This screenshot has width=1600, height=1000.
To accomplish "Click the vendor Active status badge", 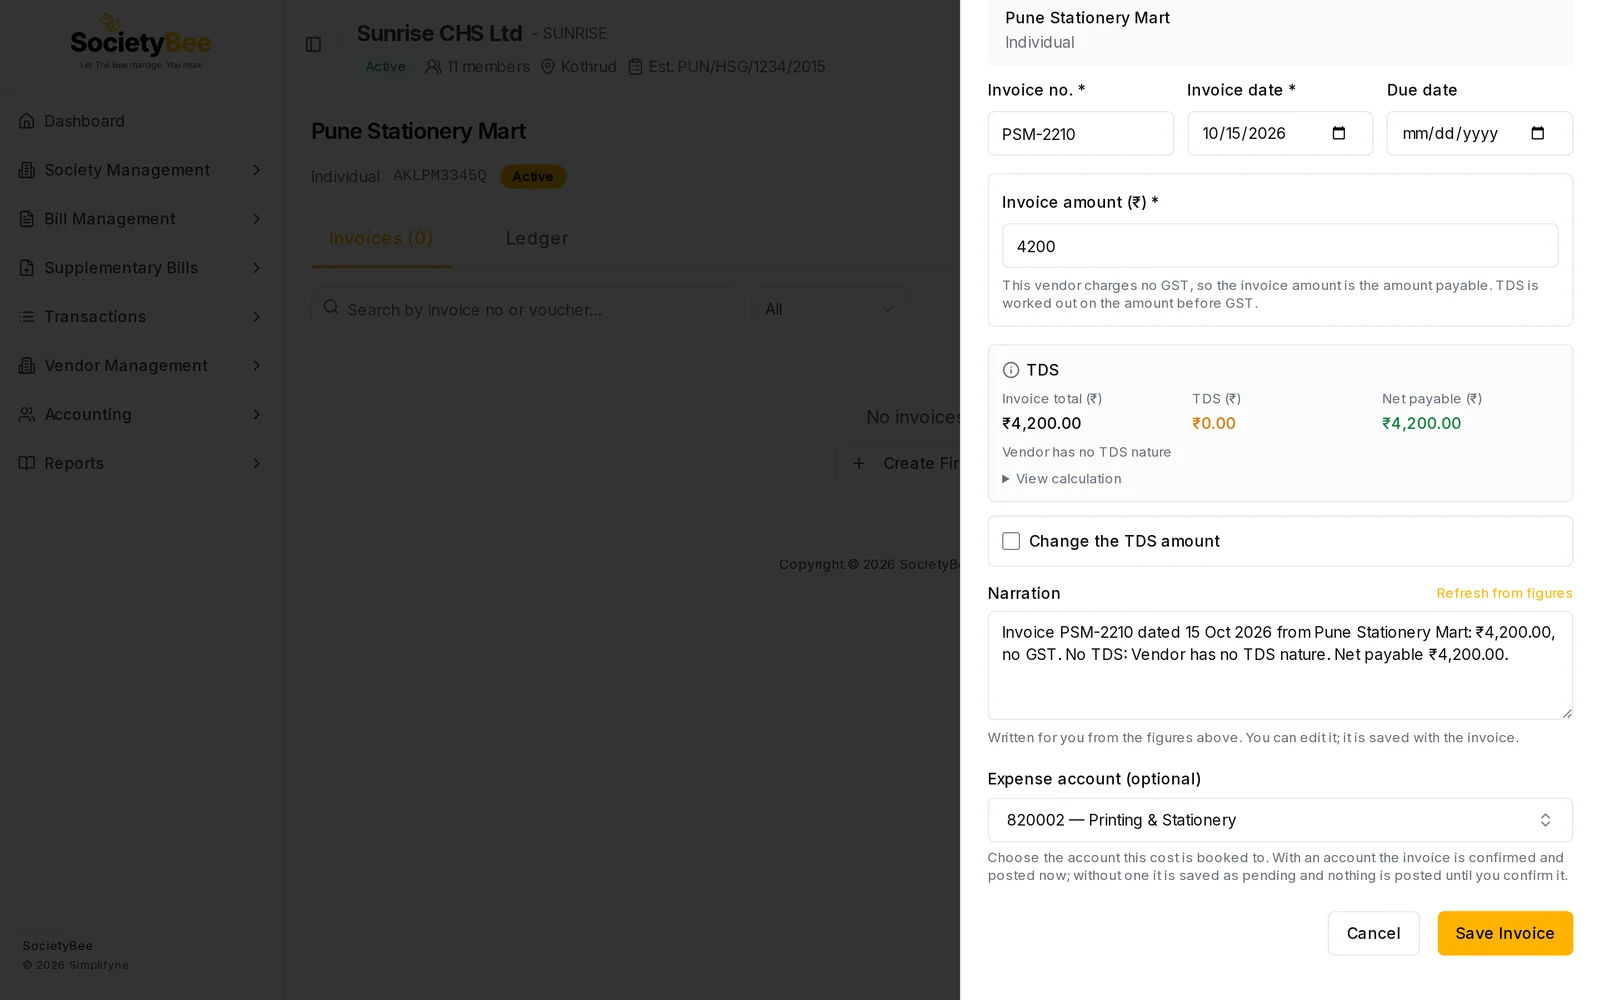I will click(x=533, y=177).
